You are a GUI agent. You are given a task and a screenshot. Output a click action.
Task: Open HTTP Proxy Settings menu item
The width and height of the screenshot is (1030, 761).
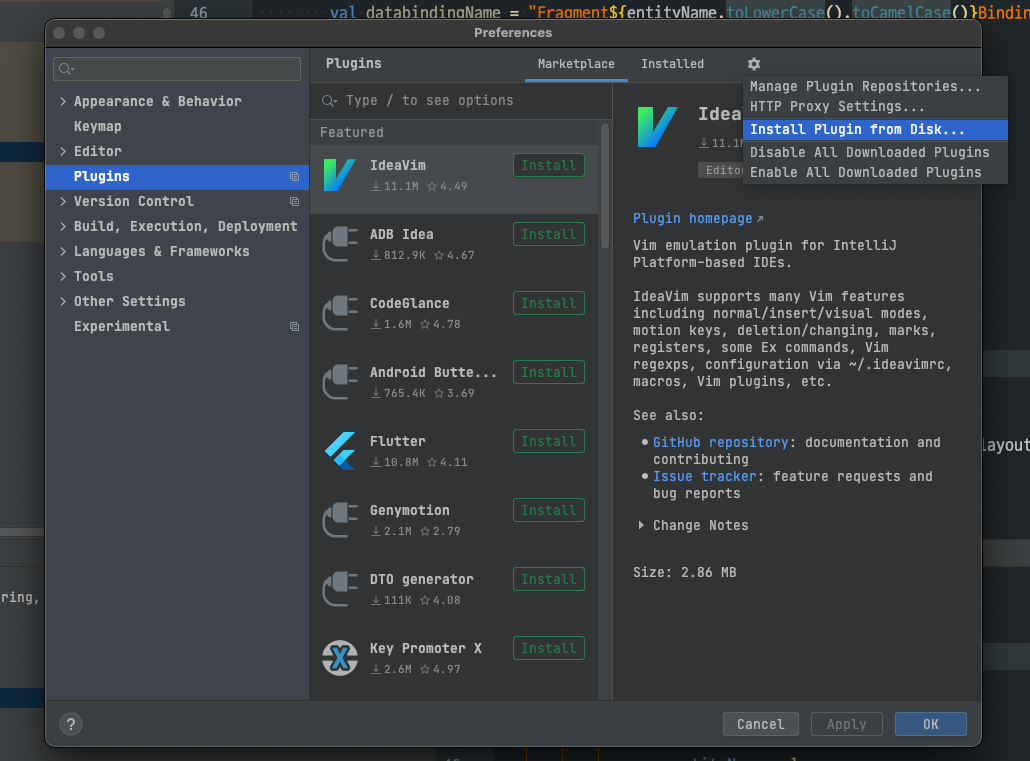tap(875, 106)
